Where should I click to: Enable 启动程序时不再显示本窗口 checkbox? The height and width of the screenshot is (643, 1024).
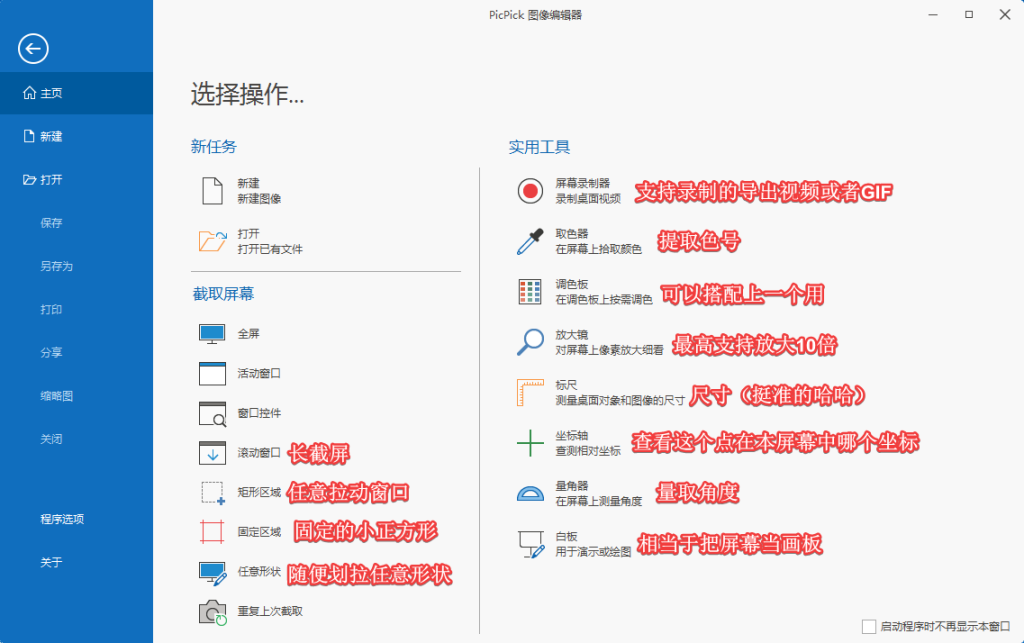pyautogui.click(x=869, y=627)
